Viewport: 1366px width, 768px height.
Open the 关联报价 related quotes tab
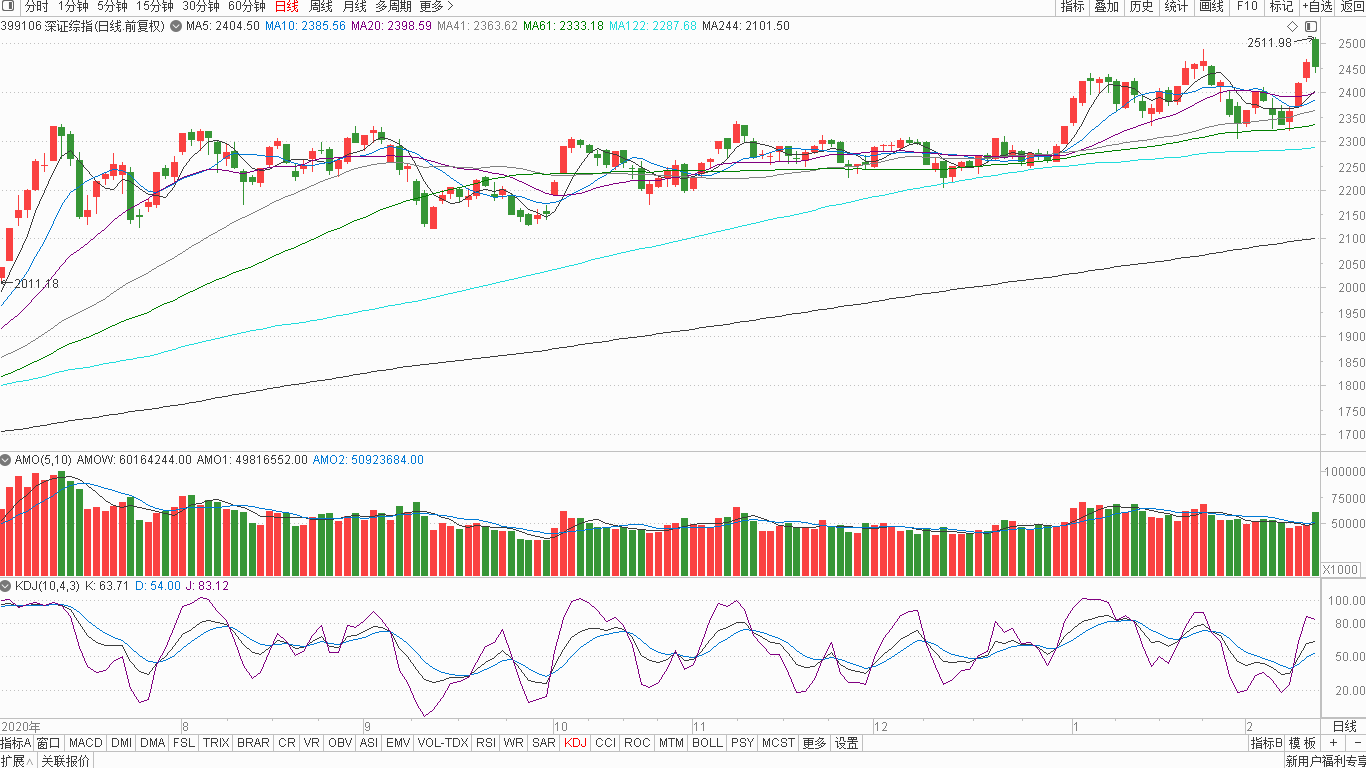coord(66,761)
